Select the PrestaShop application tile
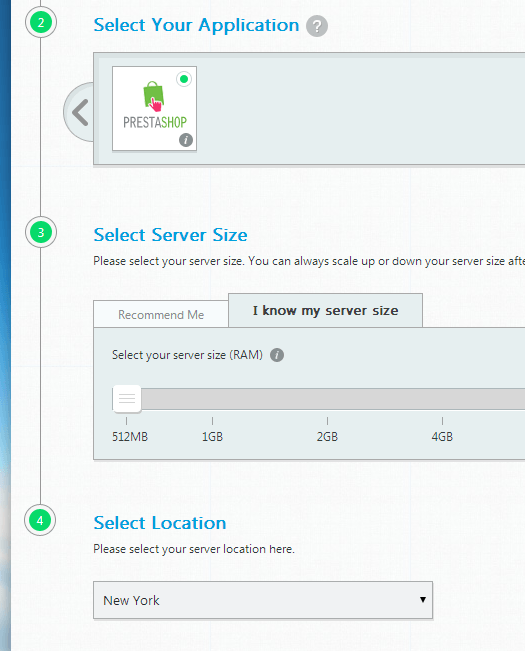 point(154,108)
